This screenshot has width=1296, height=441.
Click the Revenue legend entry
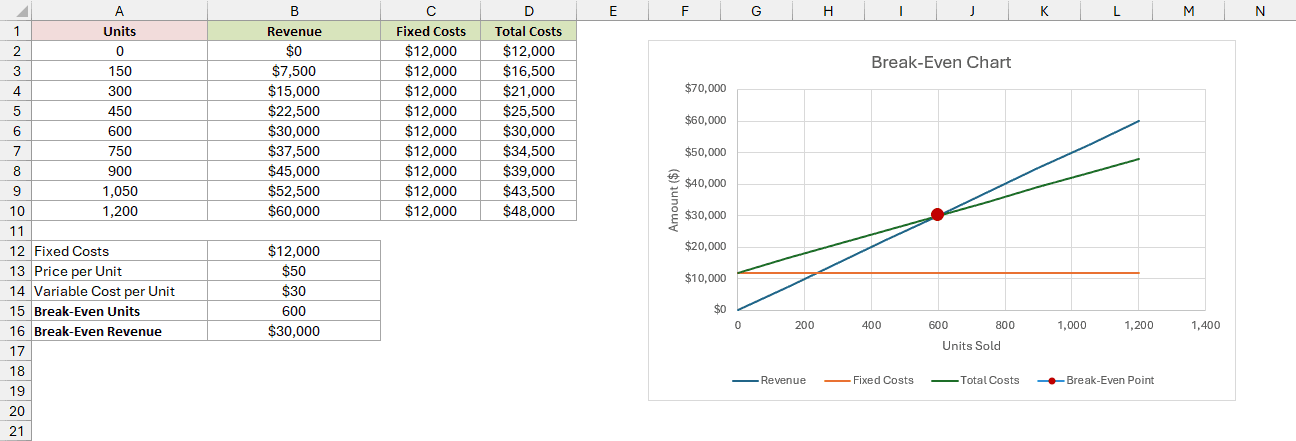pos(769,380)
